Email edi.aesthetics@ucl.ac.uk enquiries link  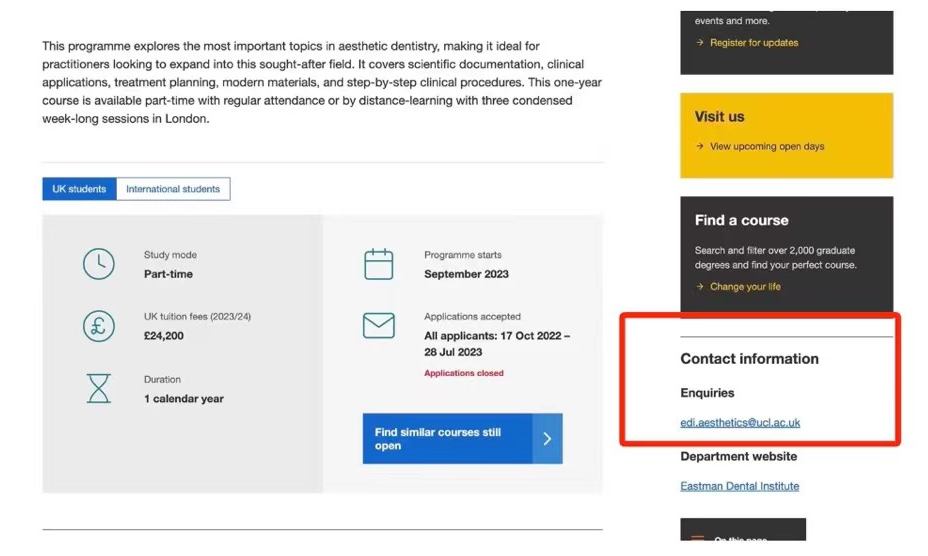[x=740, y=423]
